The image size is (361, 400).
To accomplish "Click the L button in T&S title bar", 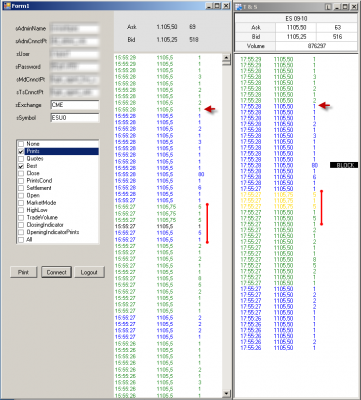I will 328,6.
